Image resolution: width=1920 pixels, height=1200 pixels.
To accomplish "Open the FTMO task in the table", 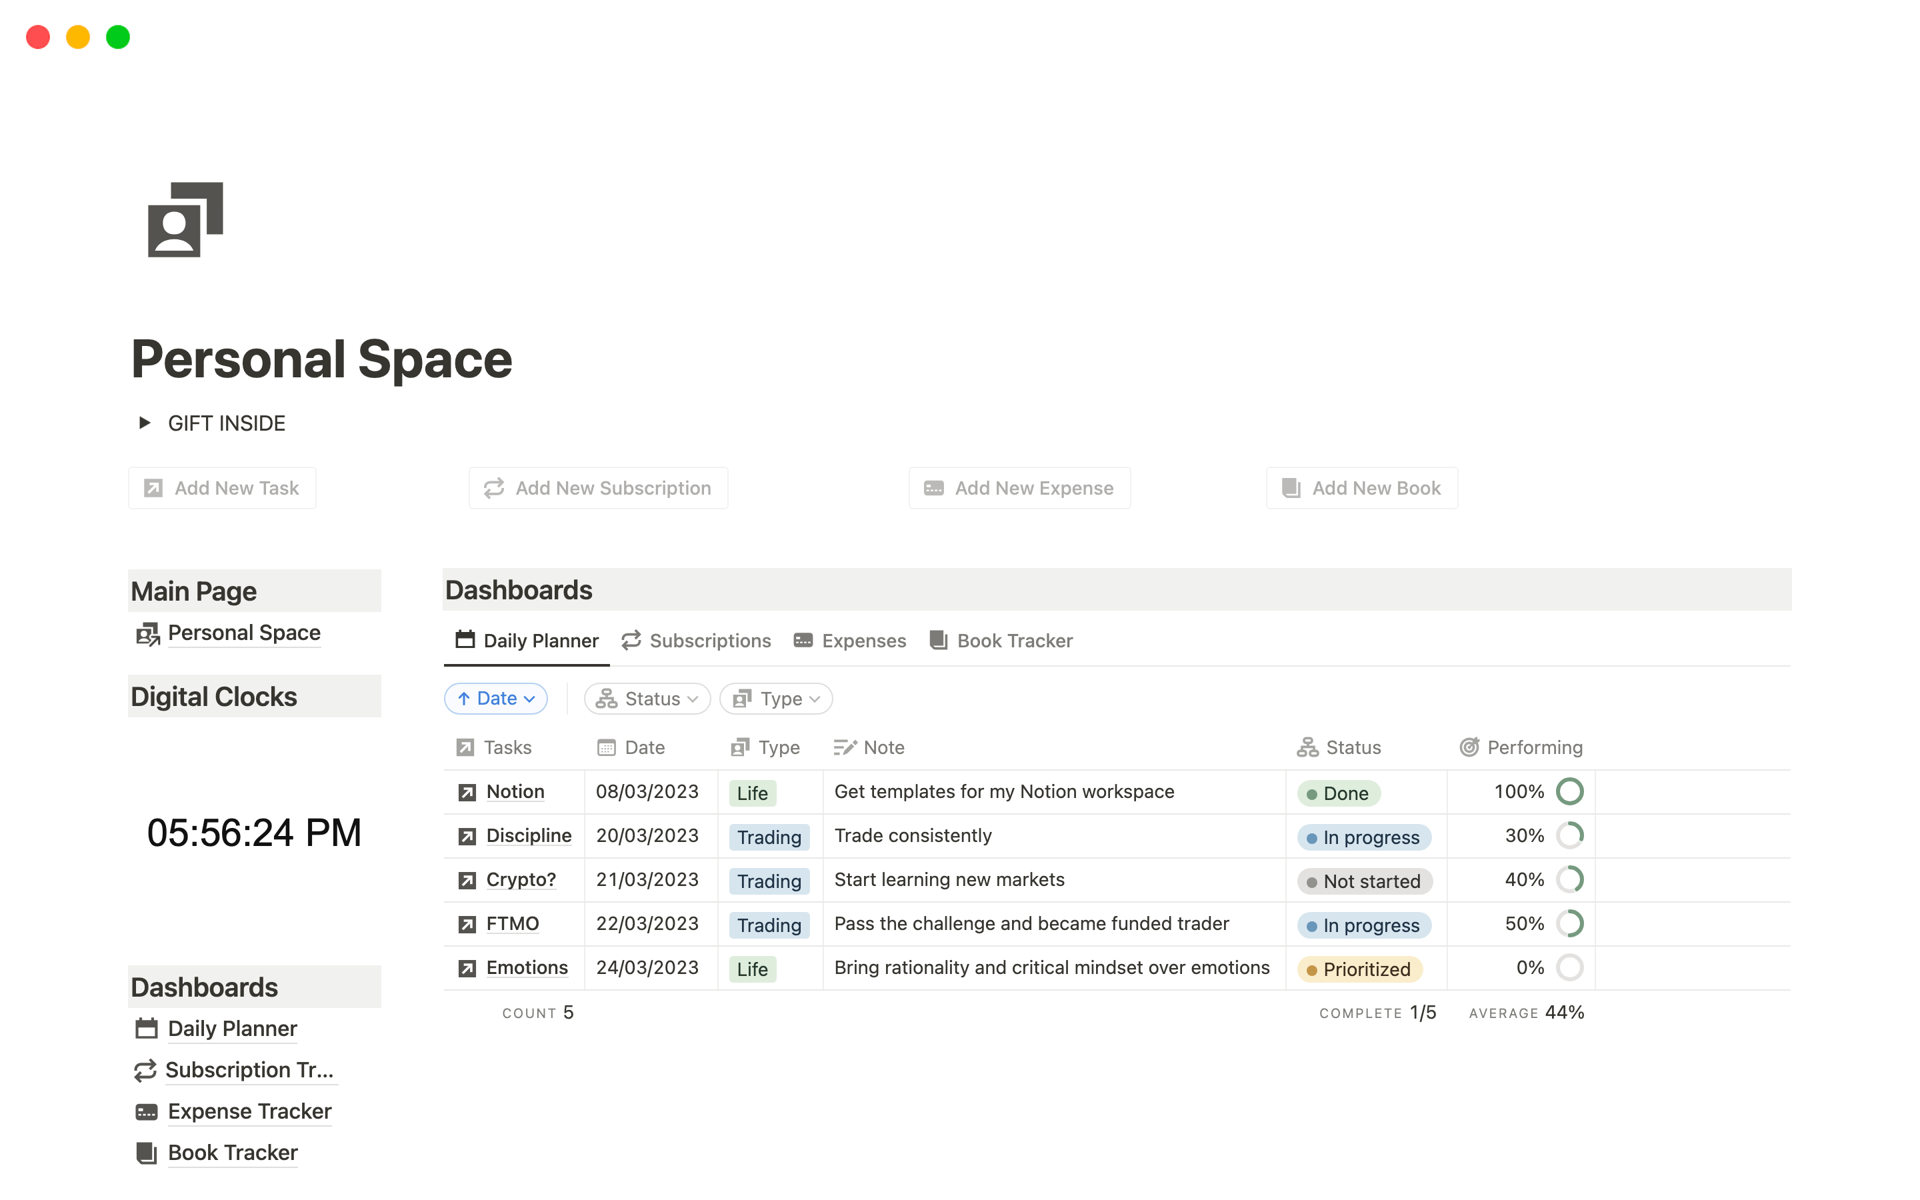I will click(511, 923).
